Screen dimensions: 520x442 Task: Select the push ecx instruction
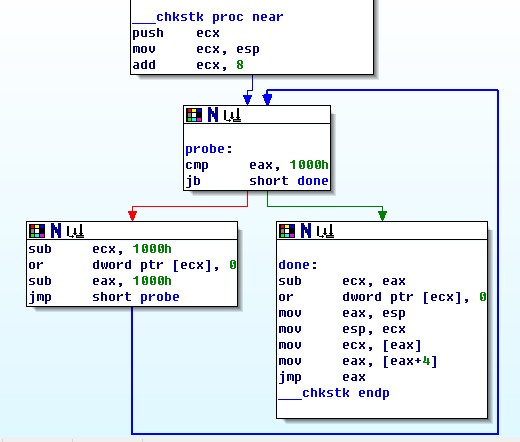point(176,33)
